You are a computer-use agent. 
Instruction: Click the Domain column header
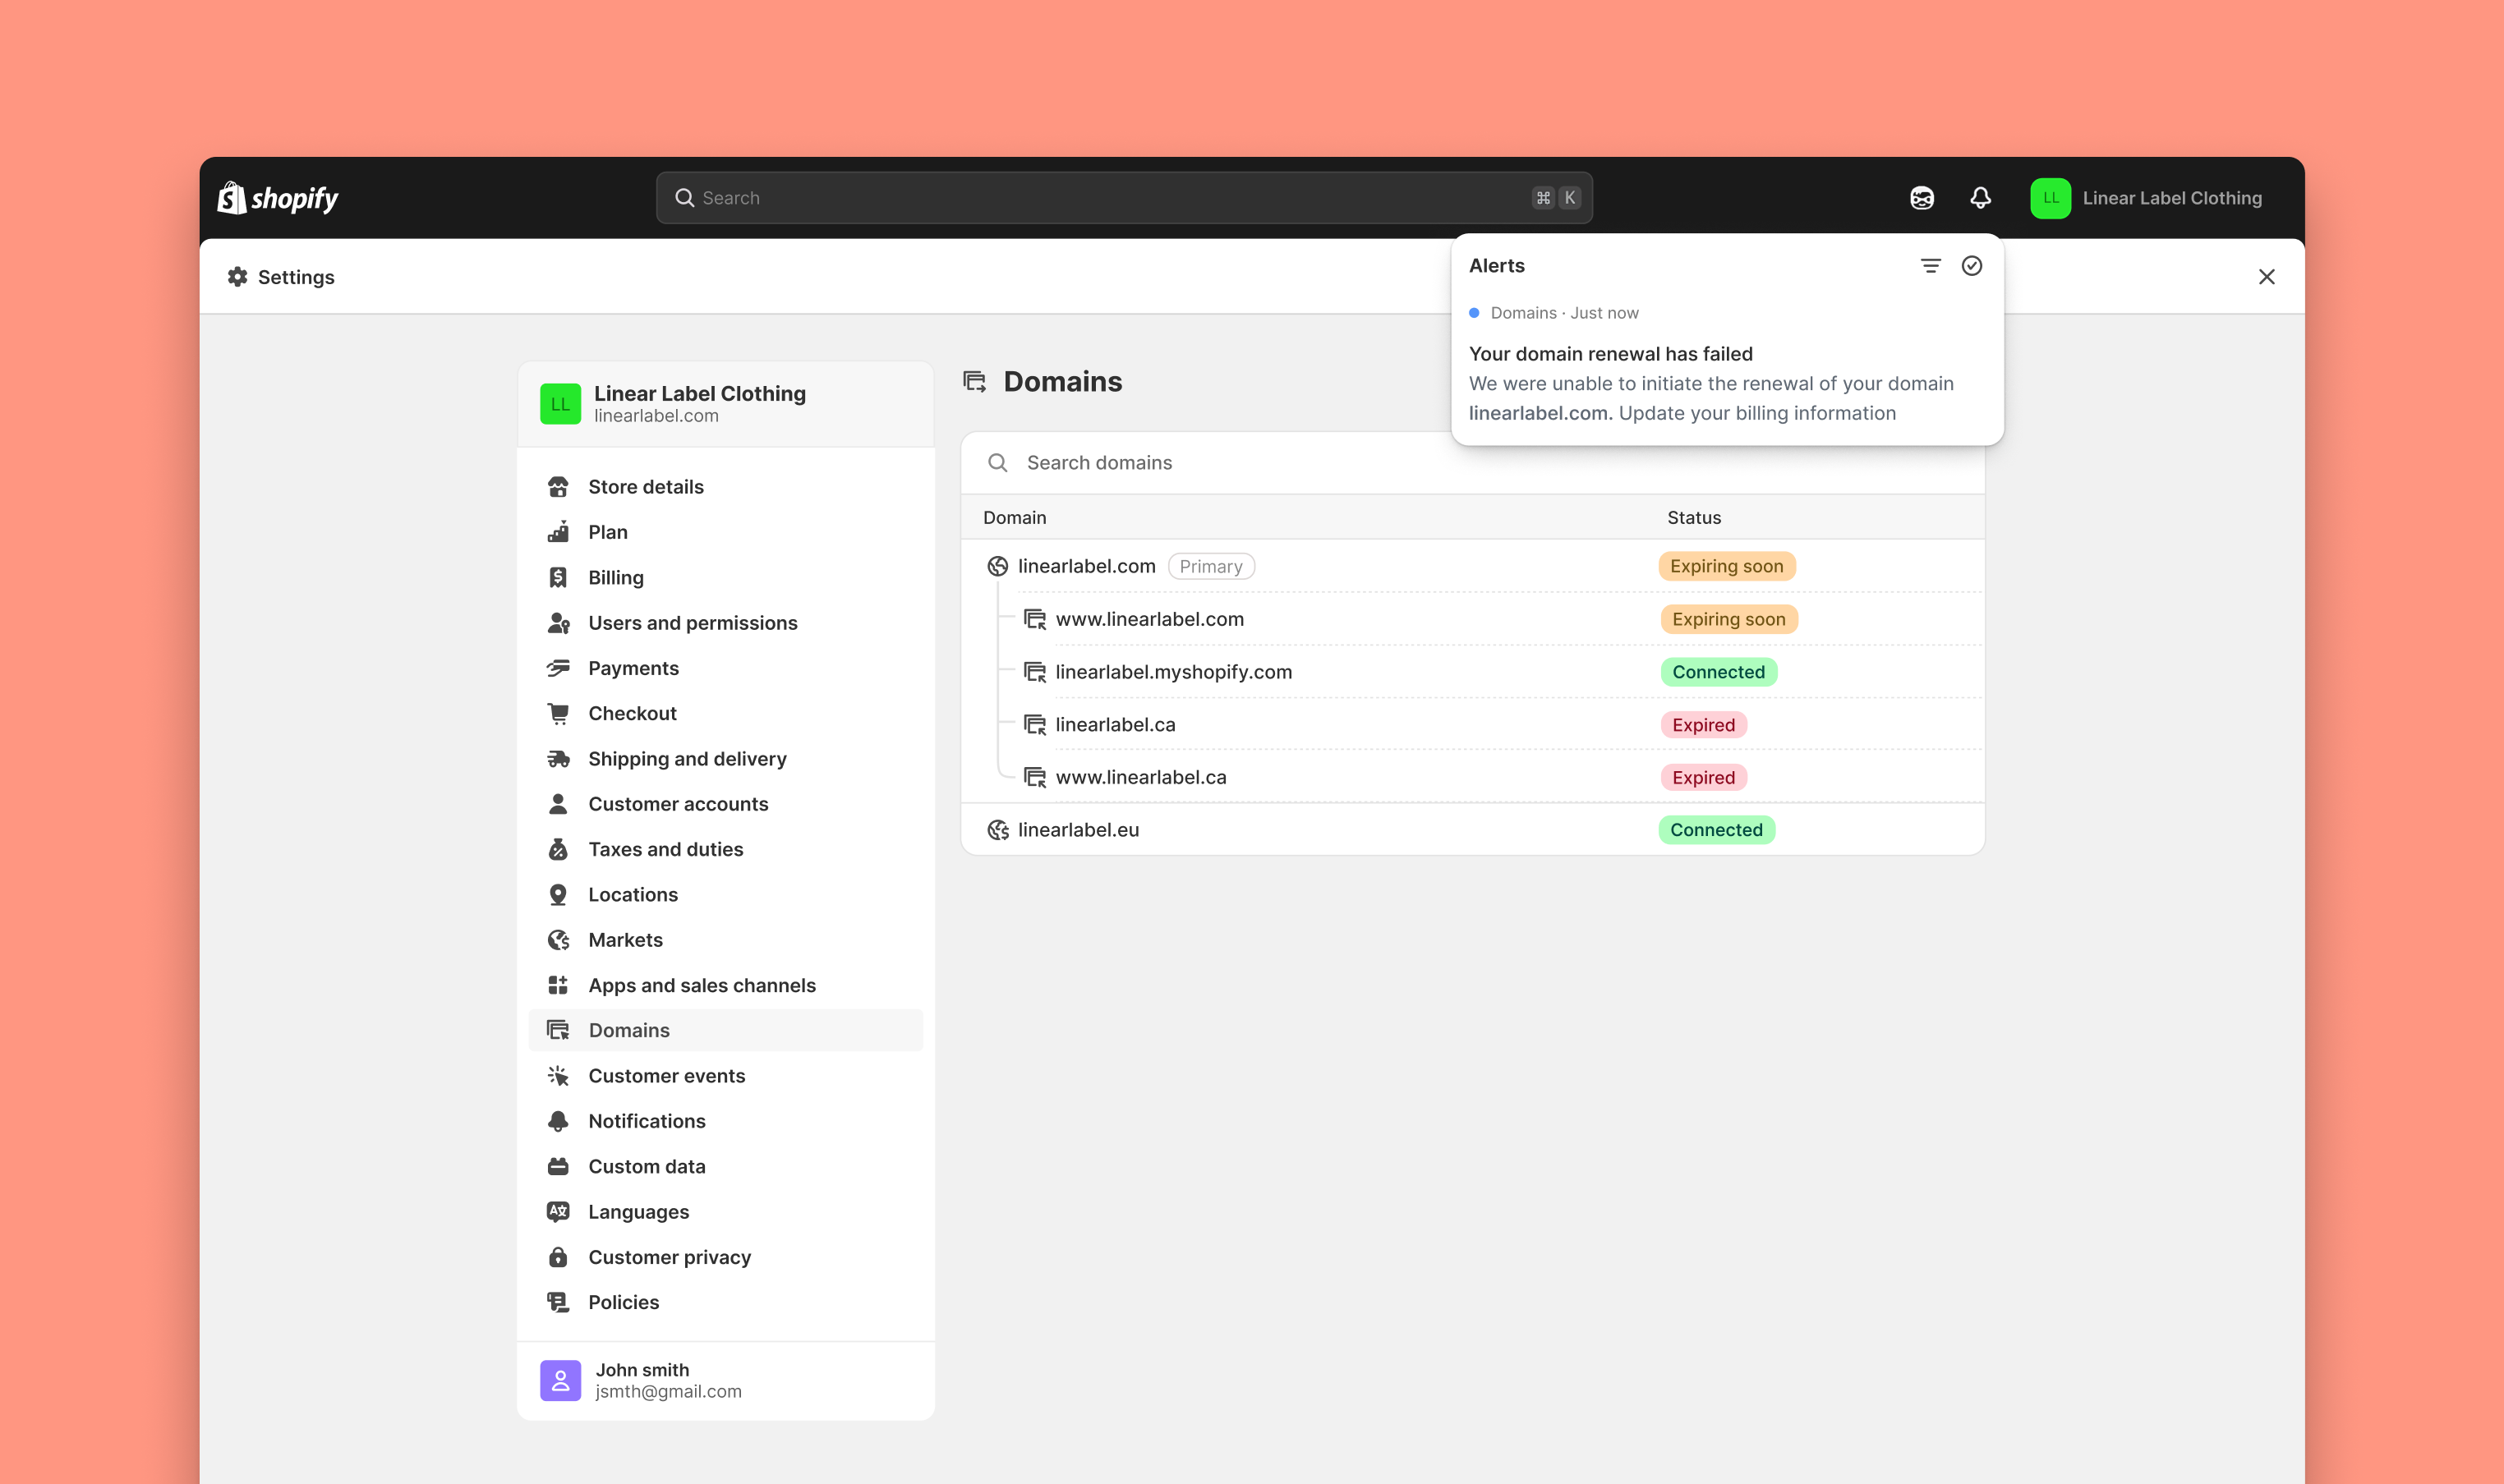click(x=1014, y=517)
